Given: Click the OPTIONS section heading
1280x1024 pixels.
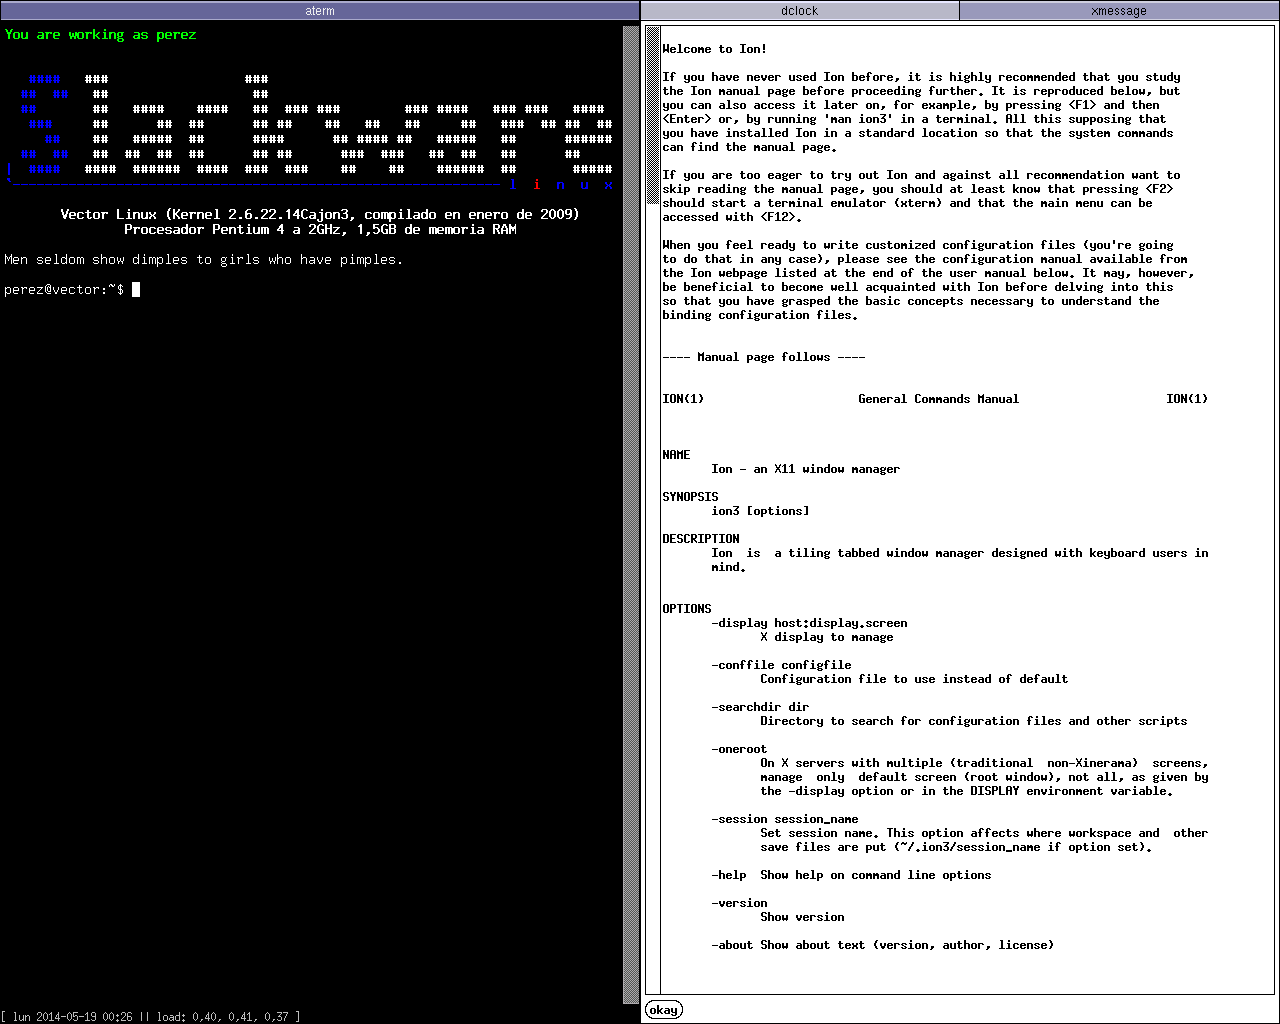Looking at the screenshot, I should click(x=687, y=609).
